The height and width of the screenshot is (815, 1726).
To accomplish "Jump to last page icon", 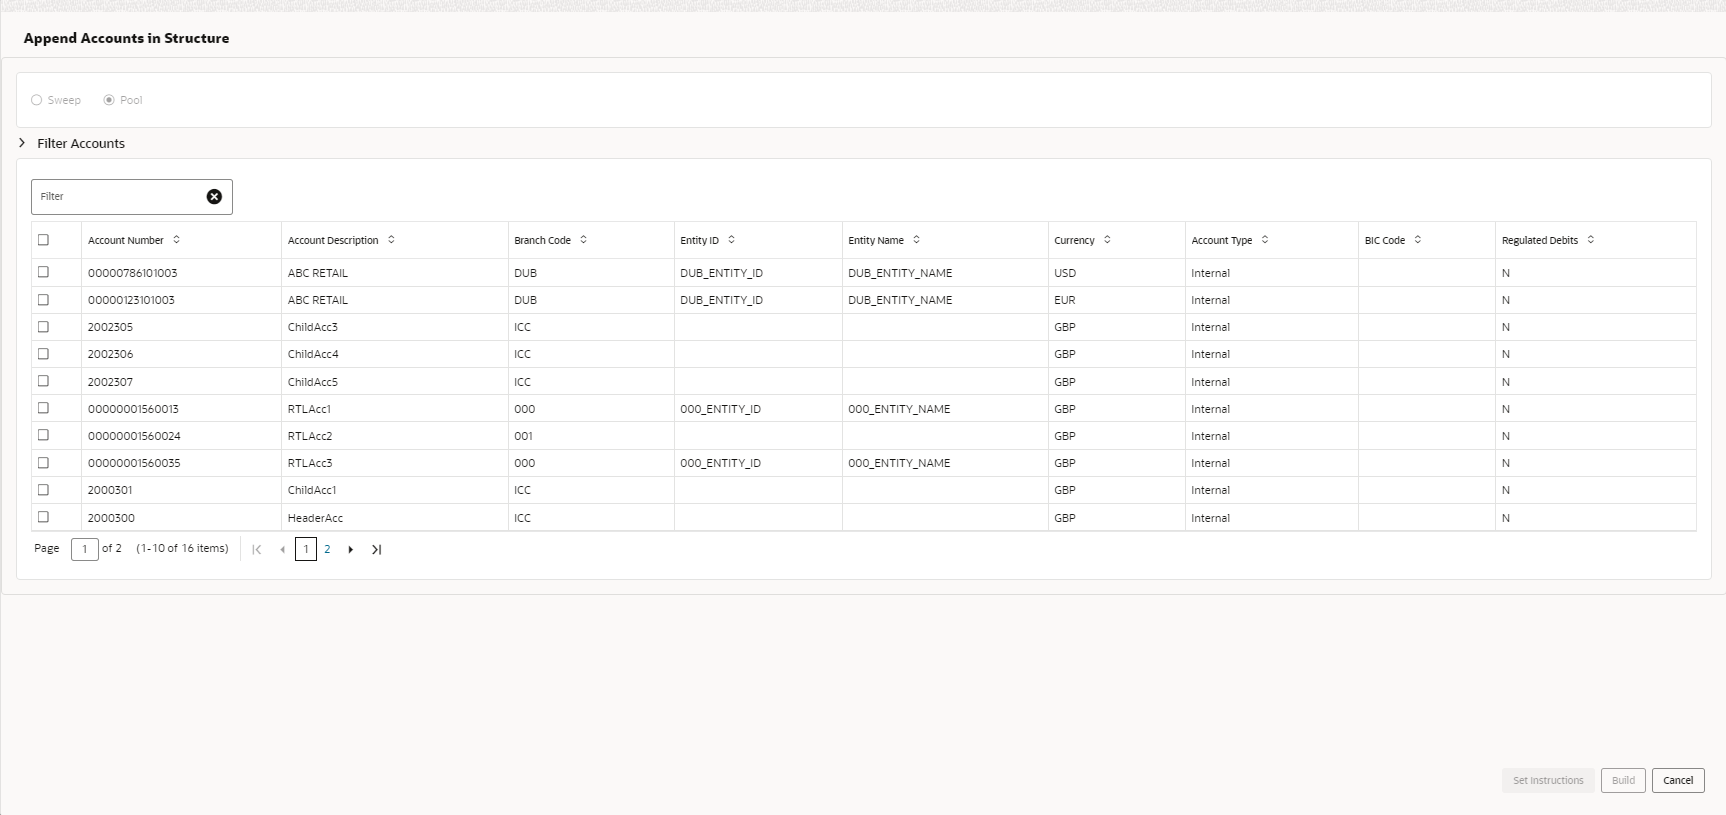I will pos(376,549).
